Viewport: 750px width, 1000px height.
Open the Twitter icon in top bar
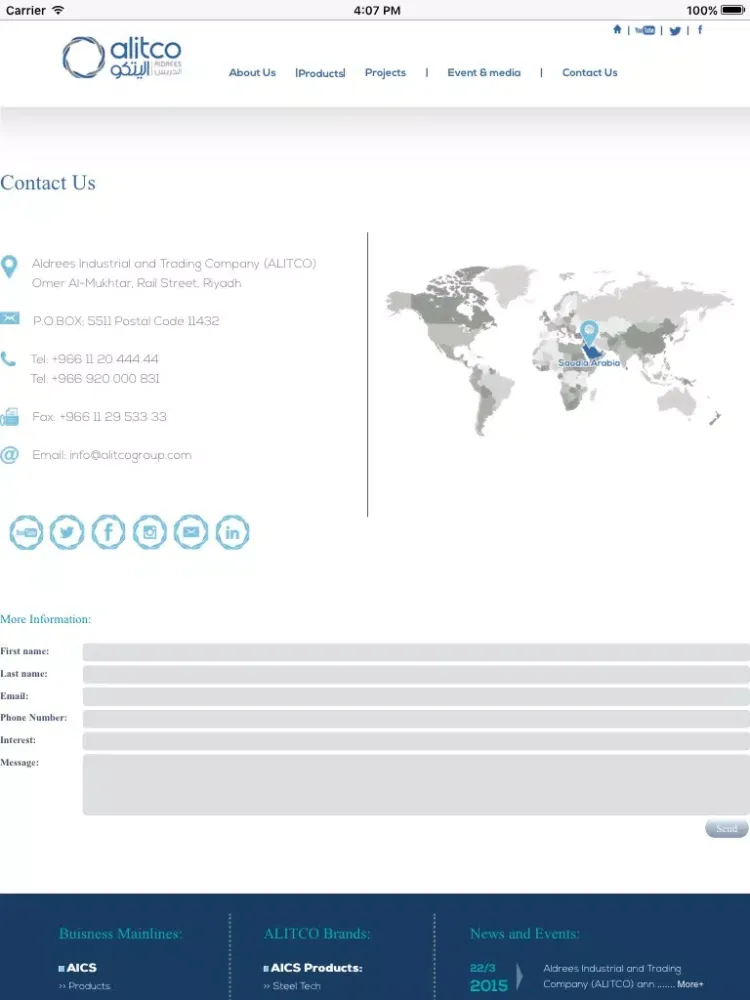(x=675, y=31)
